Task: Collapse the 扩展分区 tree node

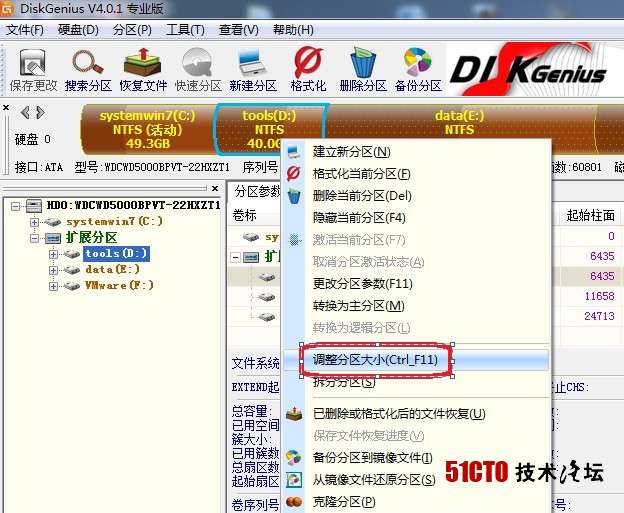Action: coord(35,238)
